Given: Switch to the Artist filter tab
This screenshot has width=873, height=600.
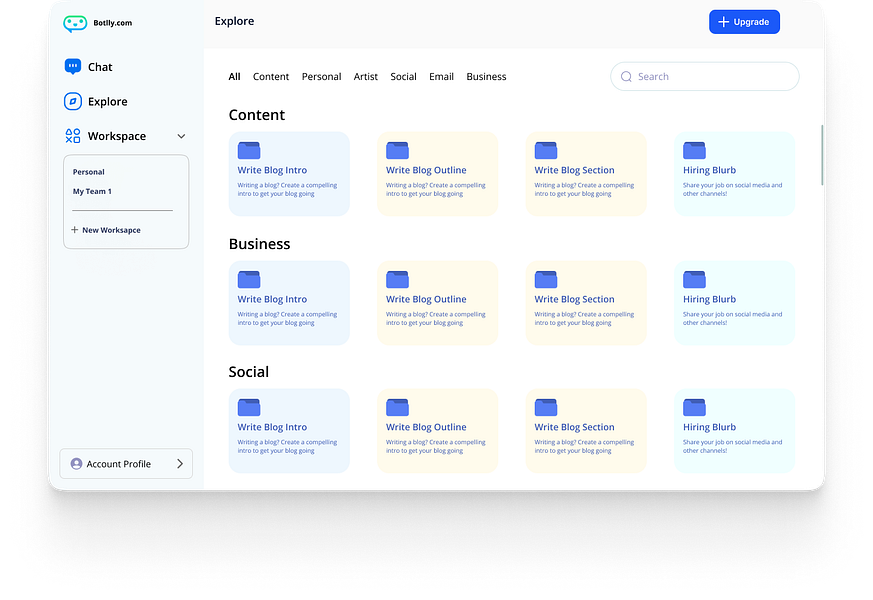Looking at the screenshot, I should 366,77.
